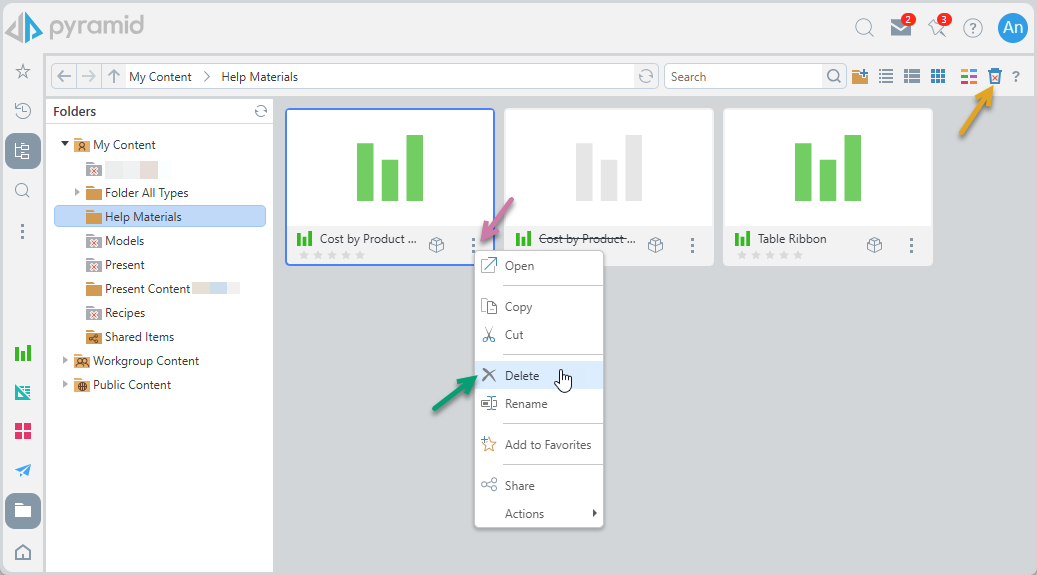Switch to thumbnail grid view

click(938, 77)
